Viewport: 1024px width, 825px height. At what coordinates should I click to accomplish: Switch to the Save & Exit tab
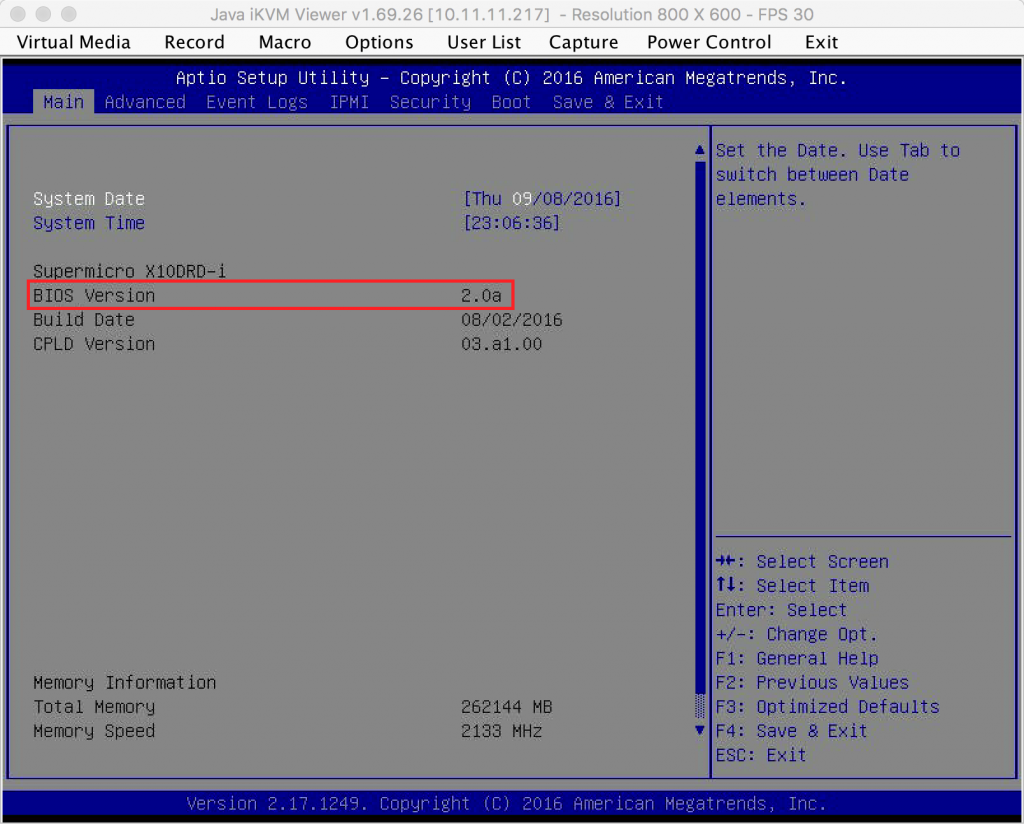pyautogui.click(x=607, y=102)
